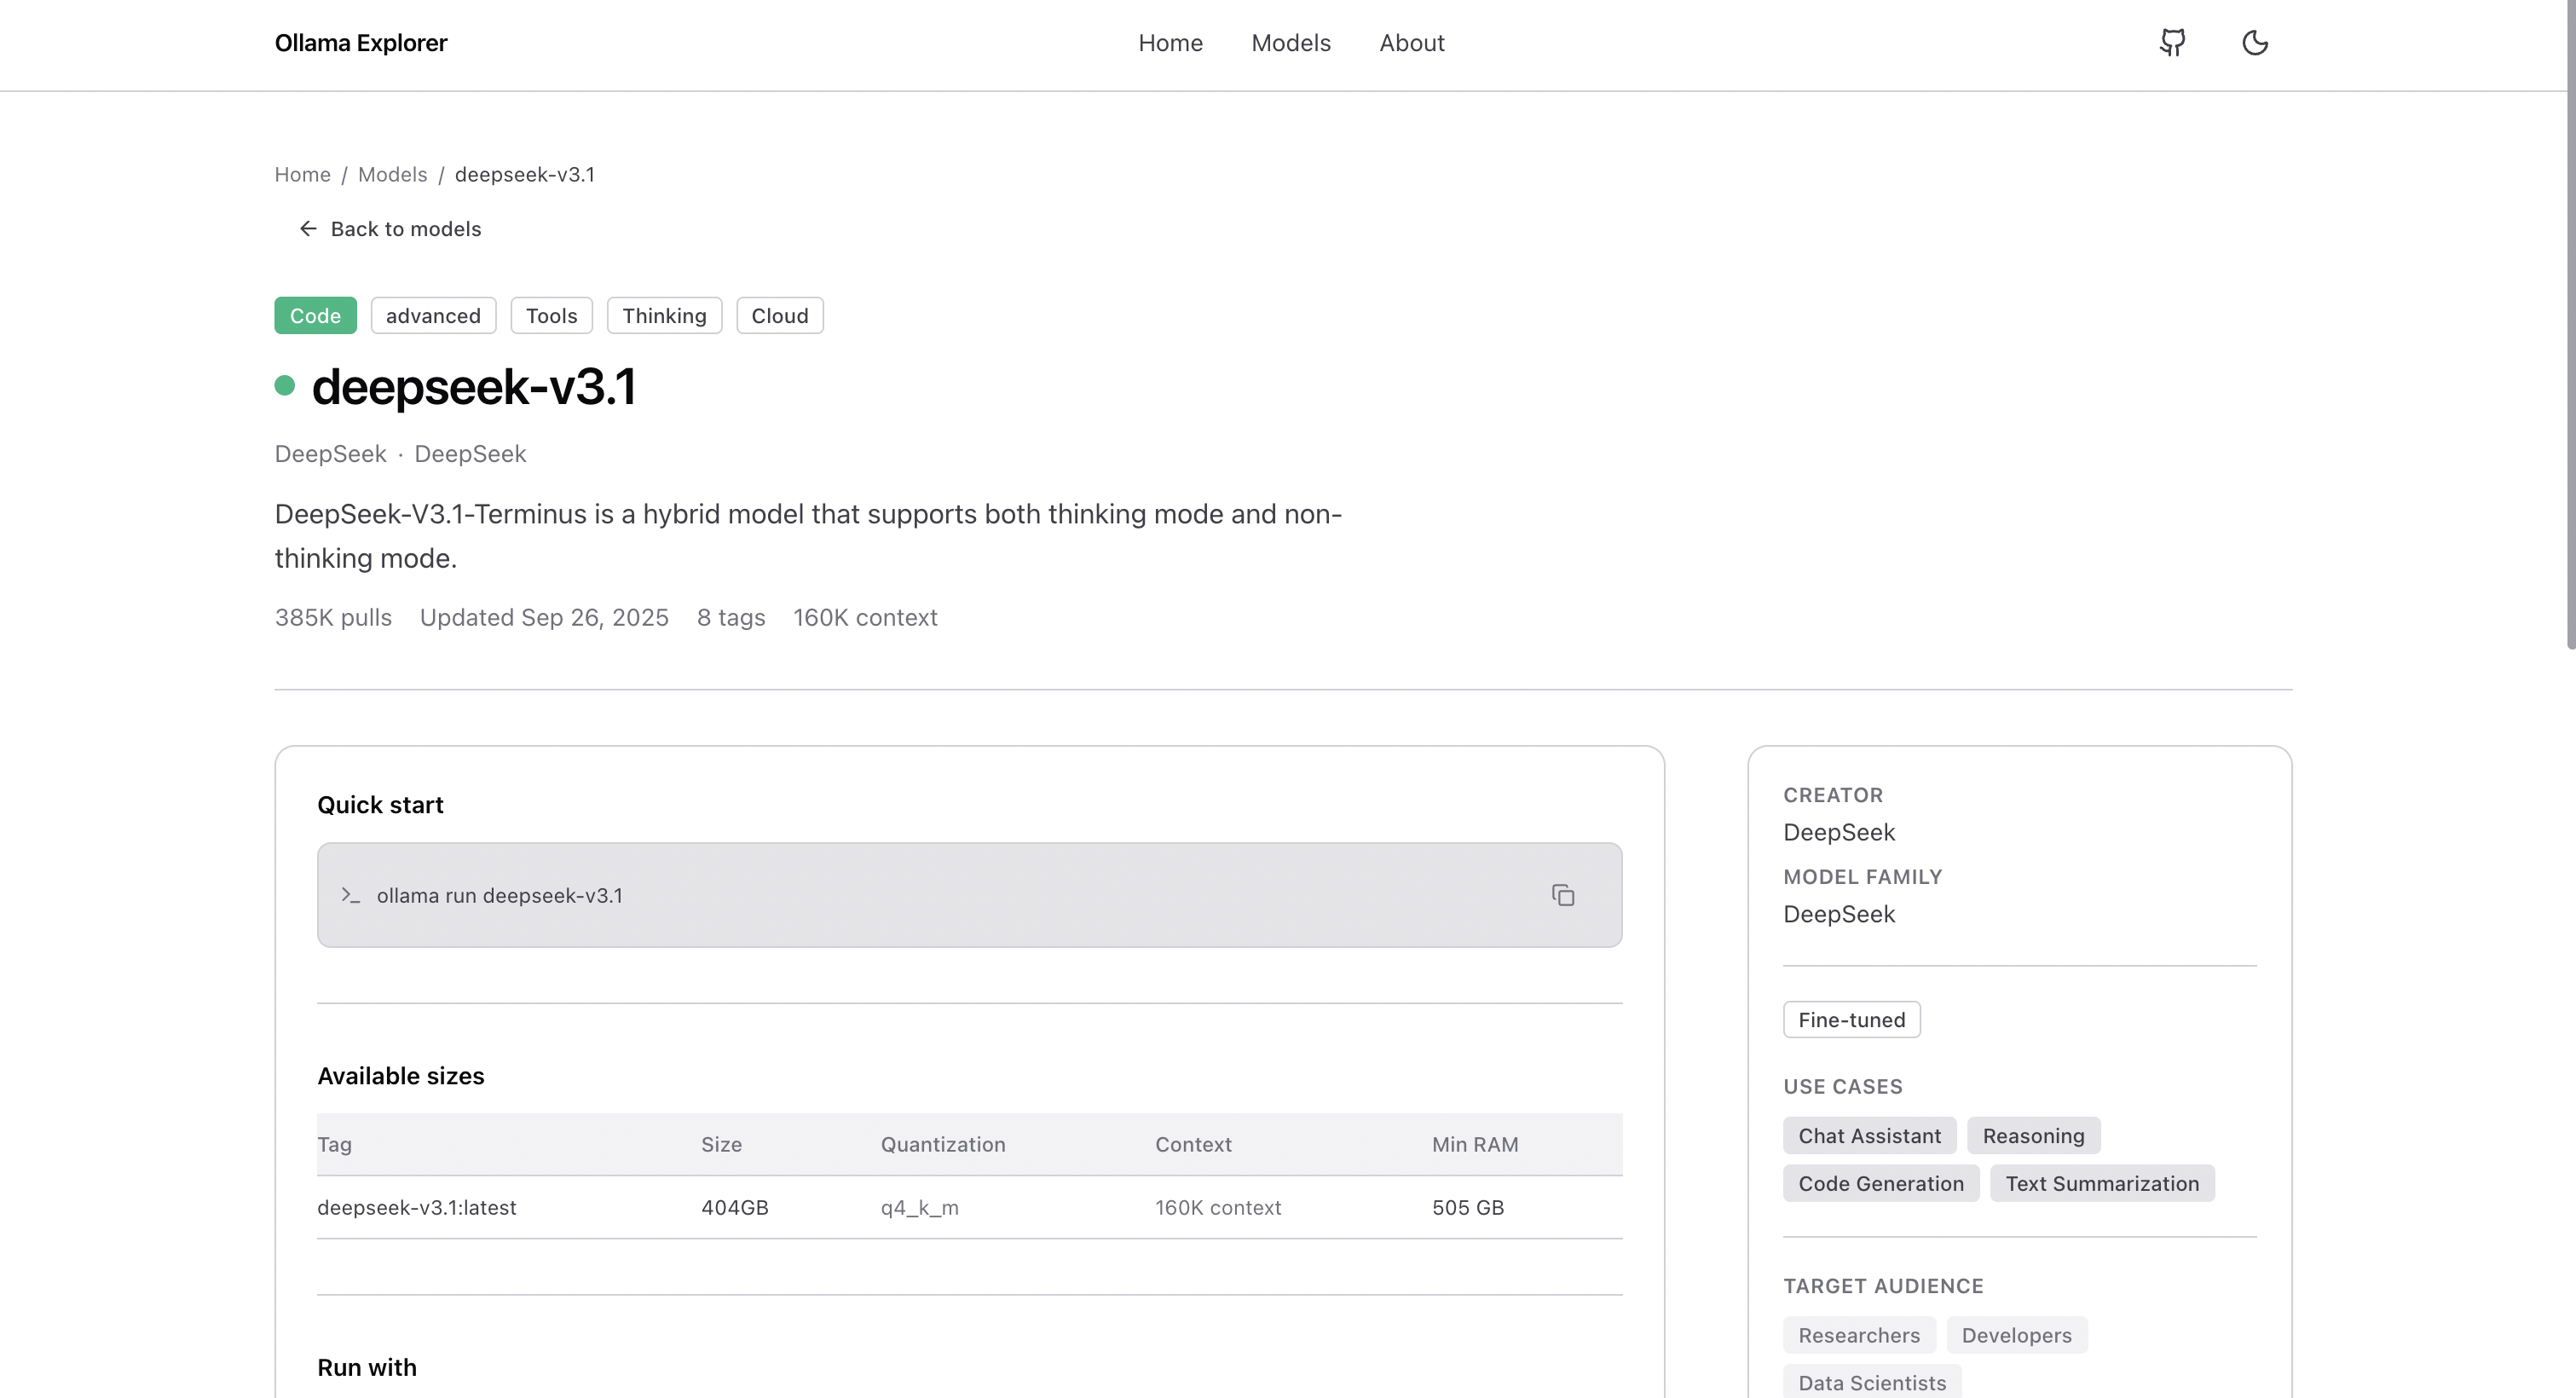This screenshot has width=2576, height=1398.
Task: Click the terminal prompt icon in Quick start
Action: [x=350, y=896]
